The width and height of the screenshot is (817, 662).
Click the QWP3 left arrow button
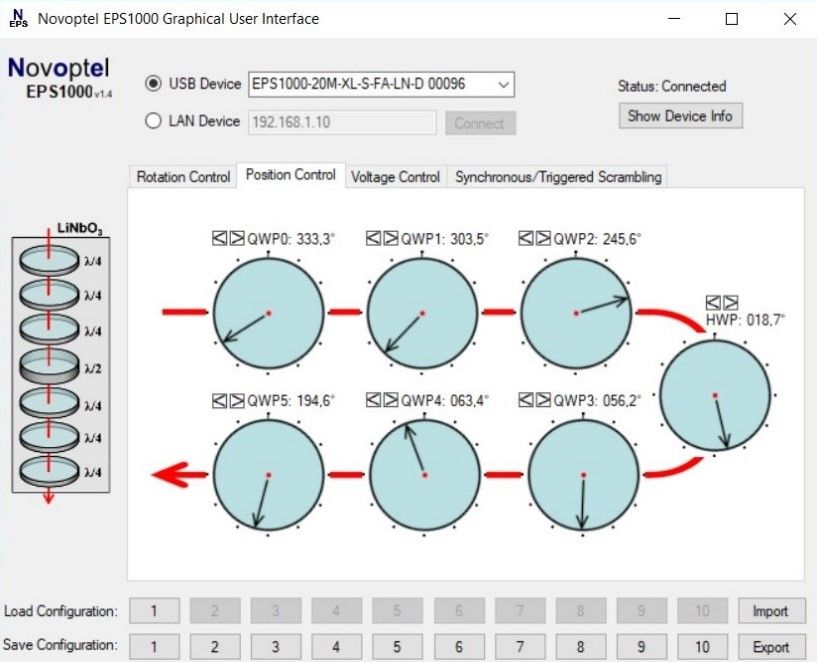(x=526, y=400)
